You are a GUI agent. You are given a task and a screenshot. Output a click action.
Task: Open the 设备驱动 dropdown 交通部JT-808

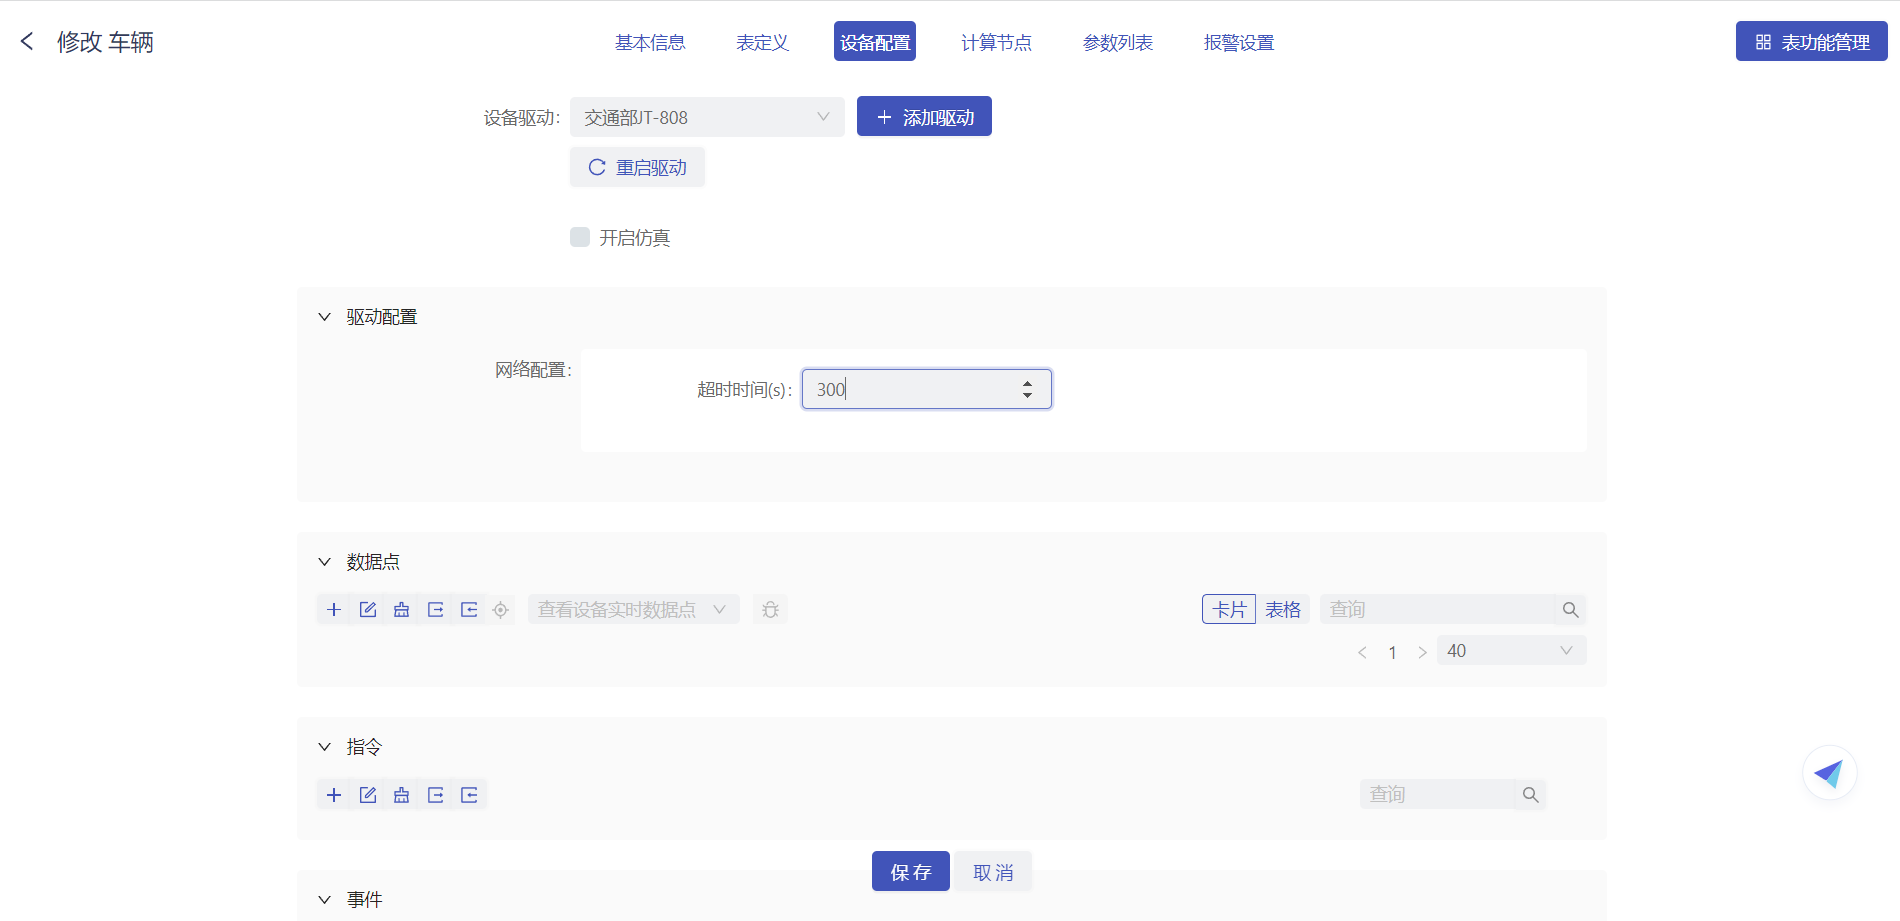(x=707, y=117)
